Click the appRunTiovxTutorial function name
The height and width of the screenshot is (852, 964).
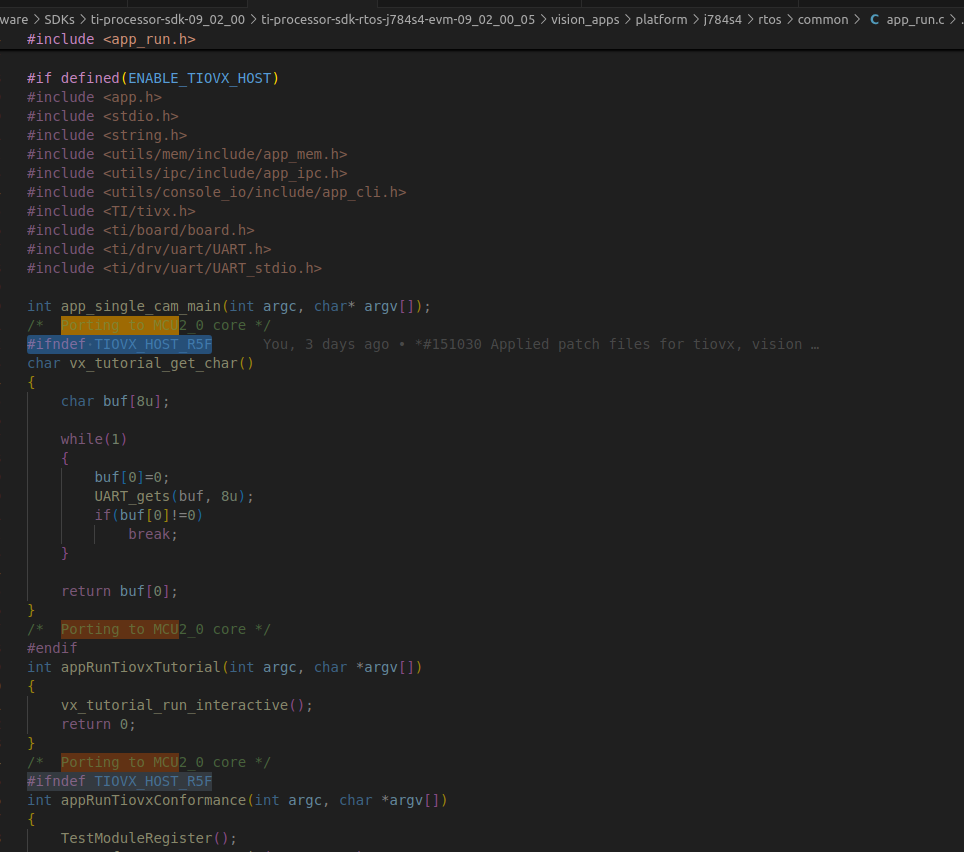pyautogui.click(x=141, y=668)
